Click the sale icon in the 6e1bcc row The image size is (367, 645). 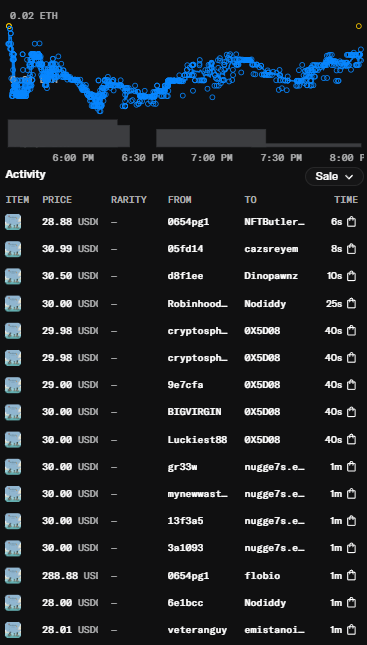click(x=351, y=603)
